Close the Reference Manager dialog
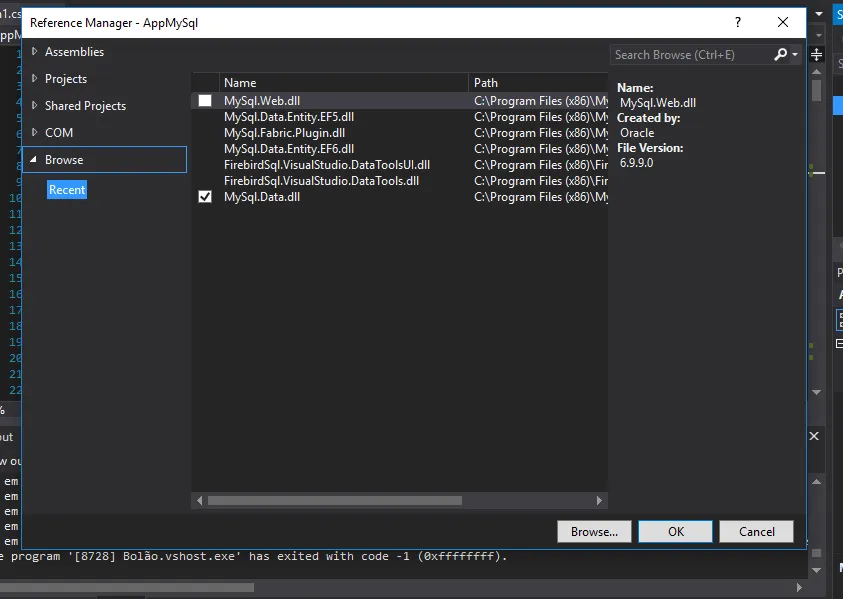Screen dimensions: 843x599 [783, 22]
